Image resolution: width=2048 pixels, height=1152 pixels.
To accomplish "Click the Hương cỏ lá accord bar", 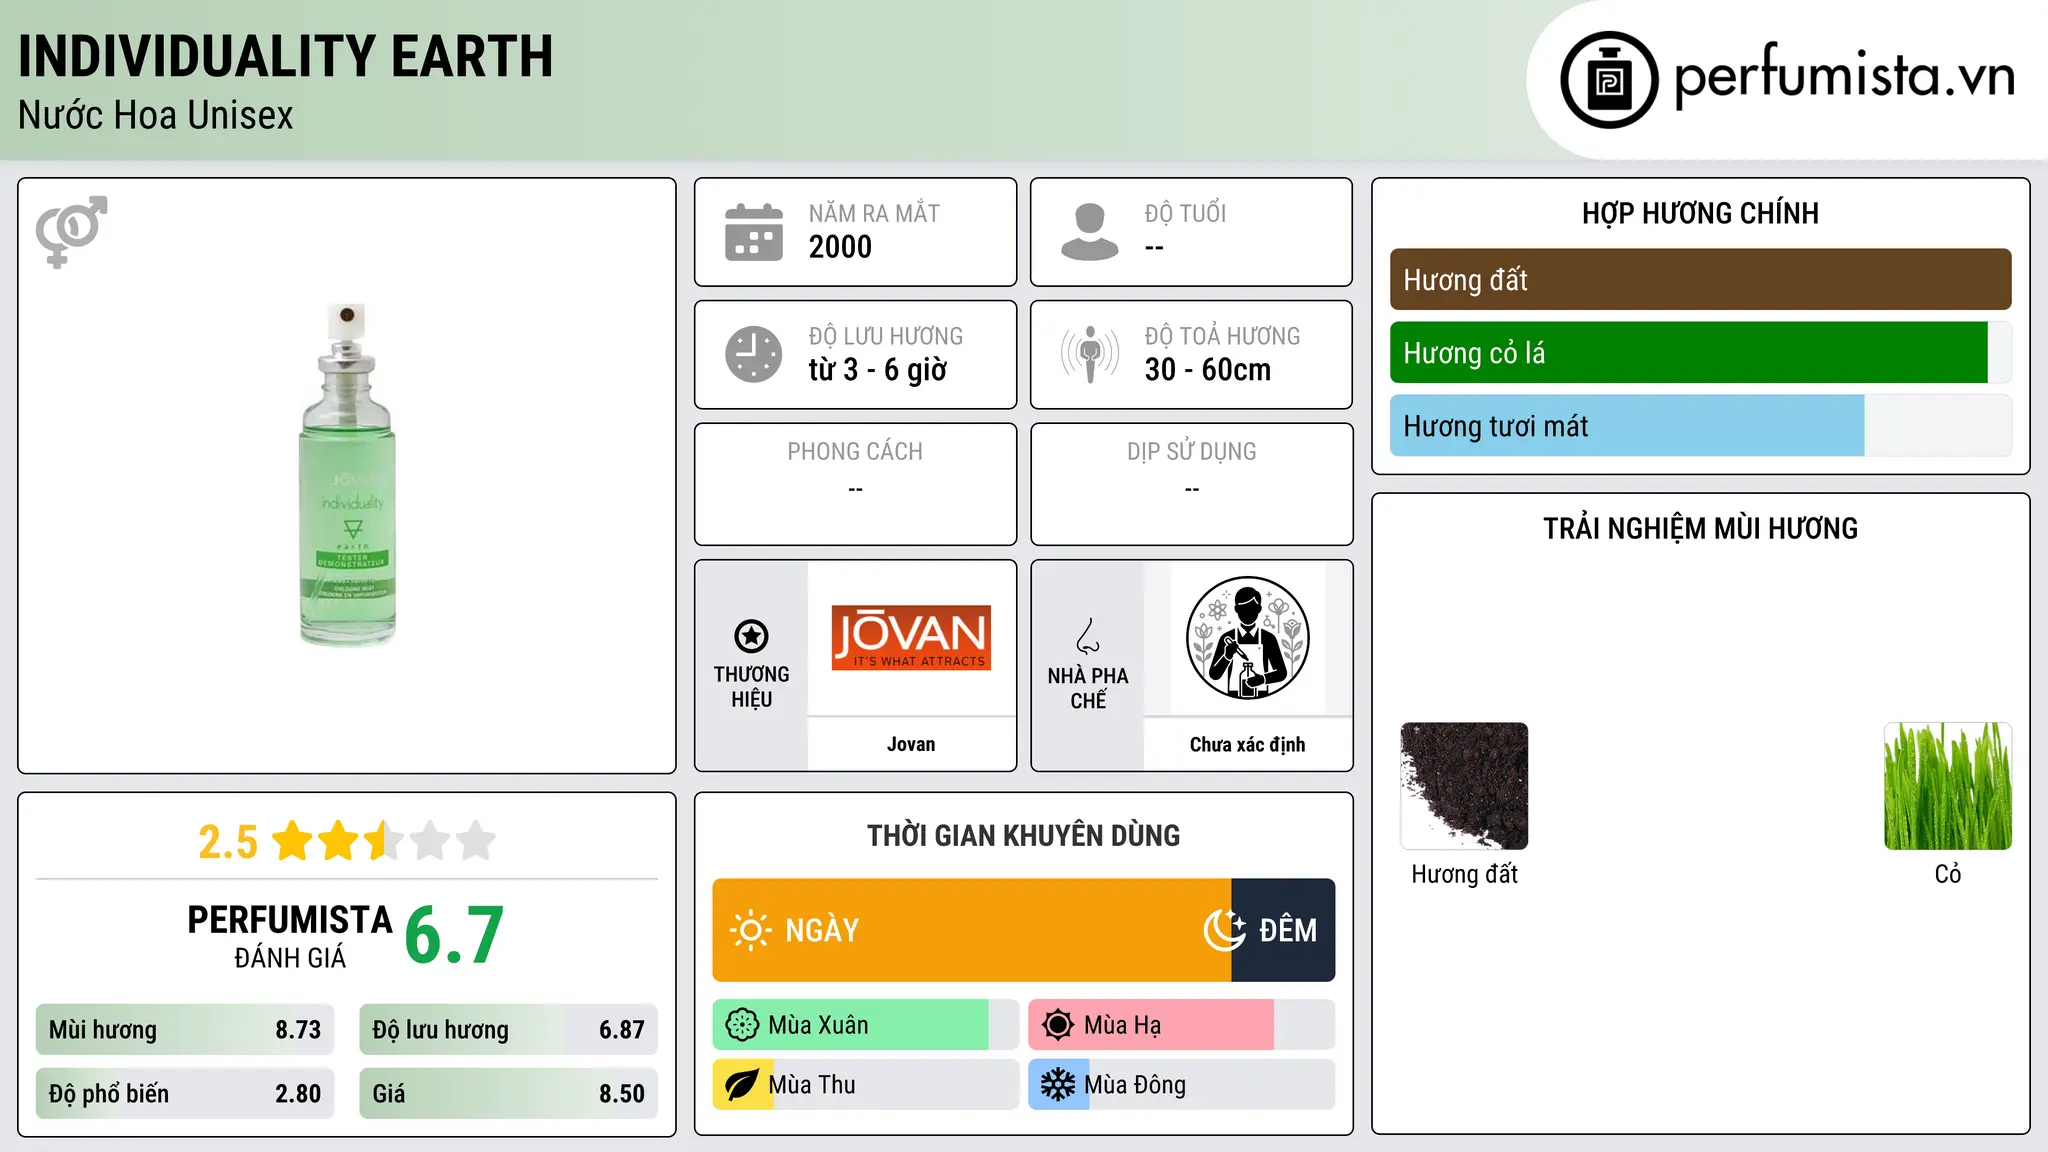I will pos(1700,353).
